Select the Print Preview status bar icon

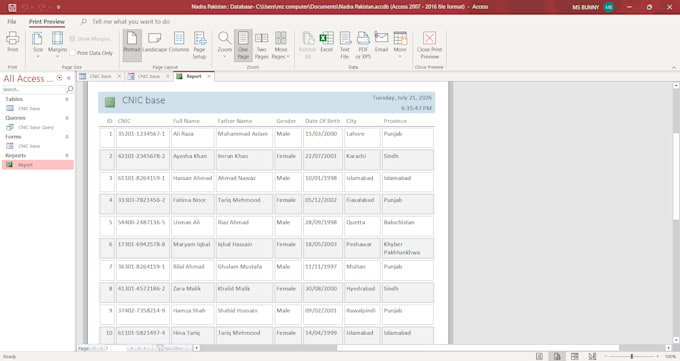pyautogui.click(x=557, y=356)
